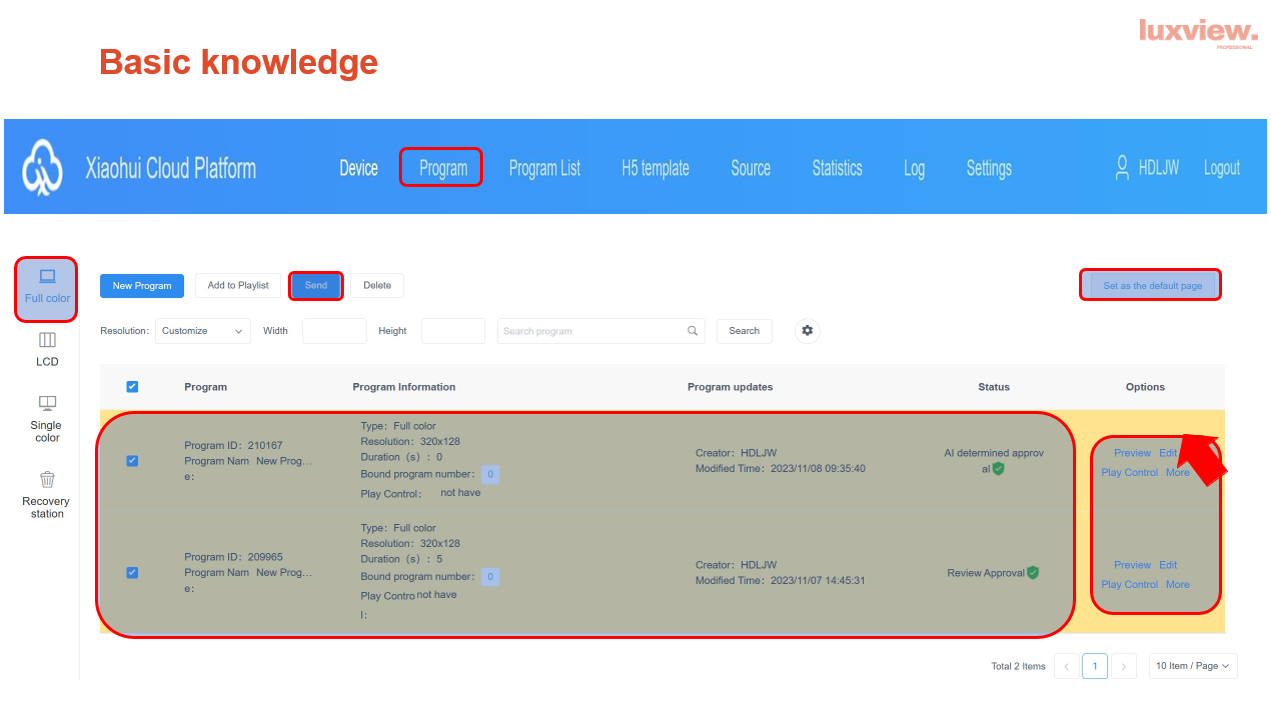Toggle the select-all checkbox in table header

coord(132,387)
